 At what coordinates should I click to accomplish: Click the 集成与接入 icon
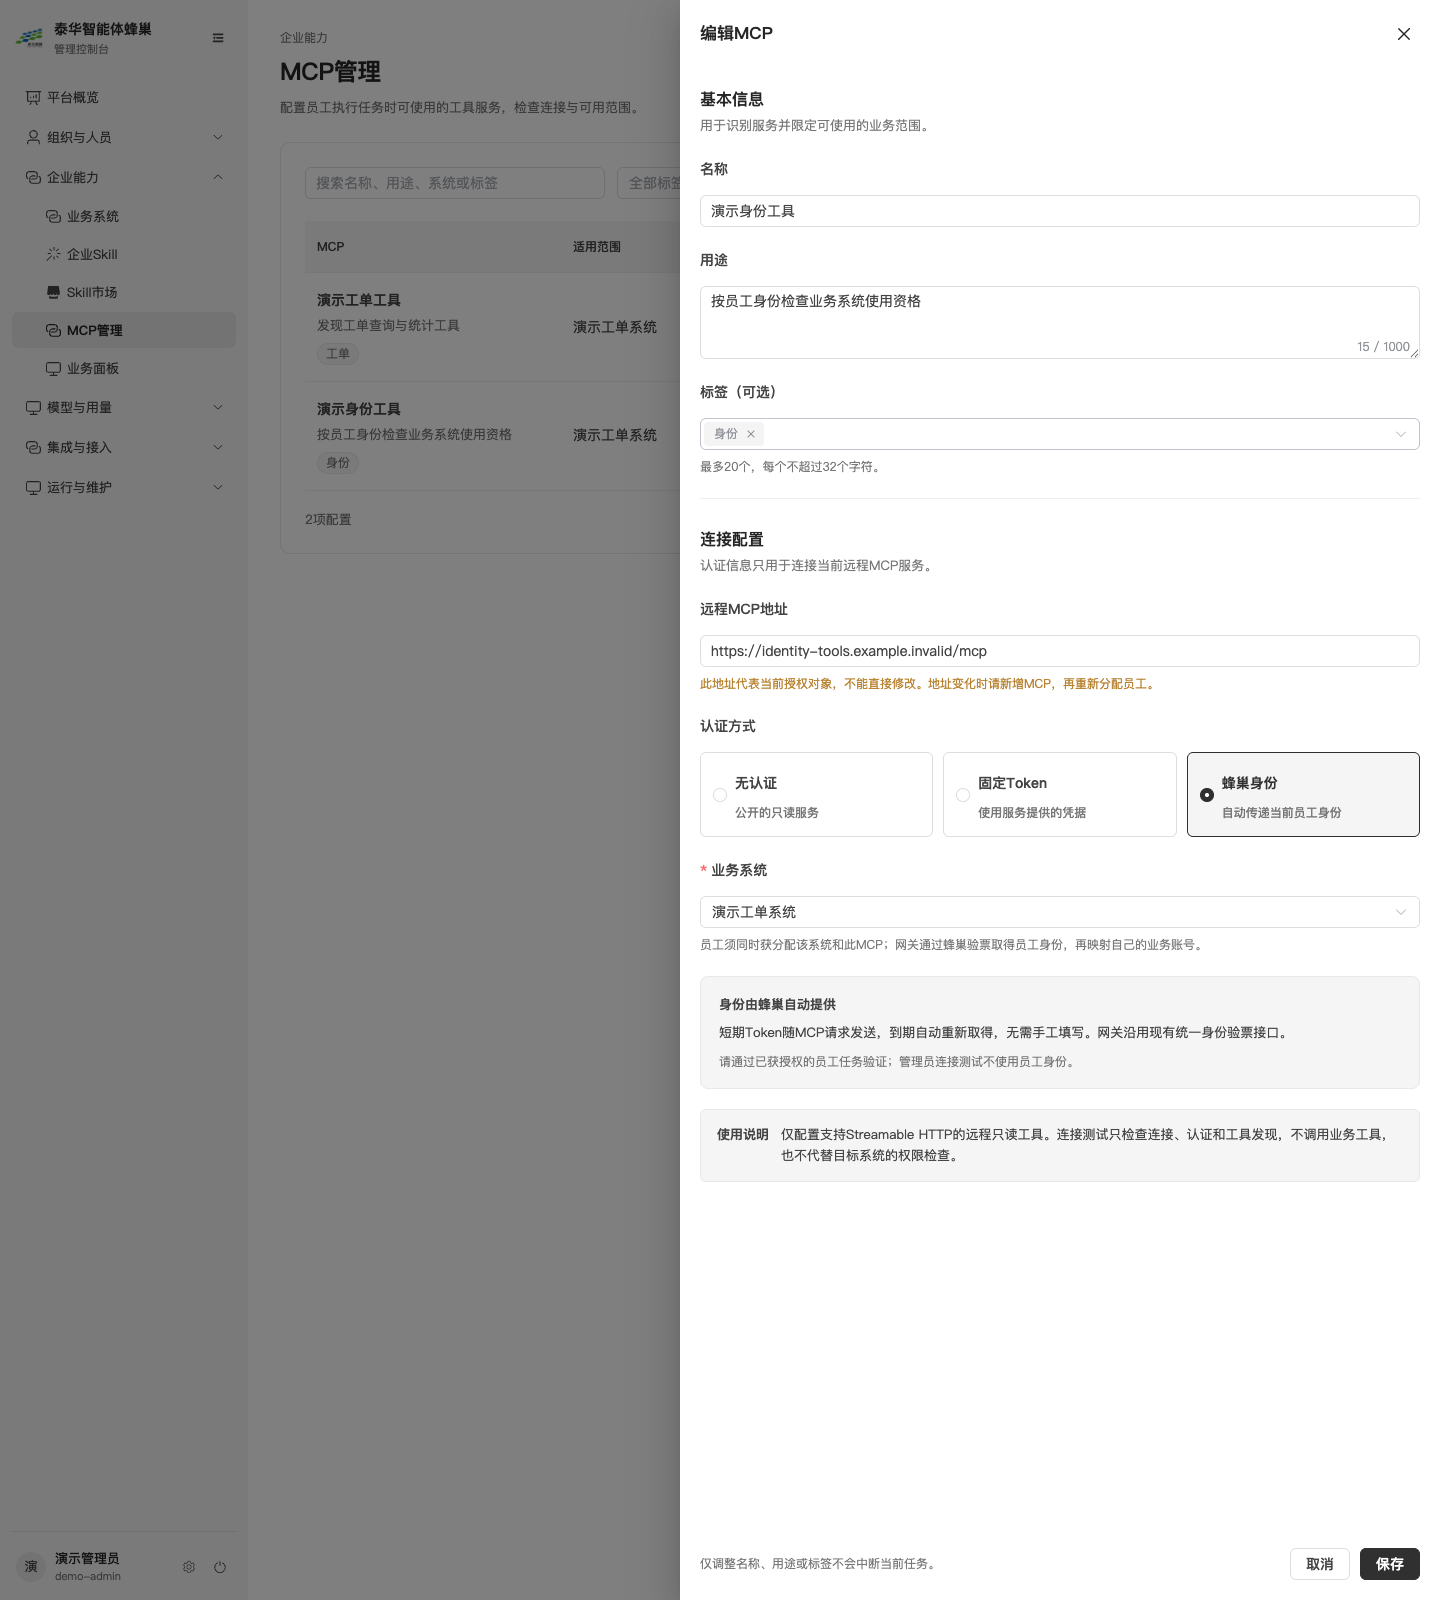tap(33, 447)
